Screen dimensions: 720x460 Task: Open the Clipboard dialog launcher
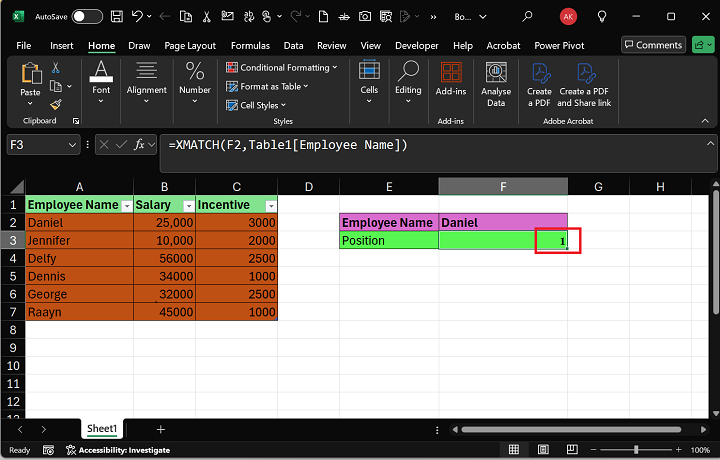pyautogui.click(x=76, y=121)
